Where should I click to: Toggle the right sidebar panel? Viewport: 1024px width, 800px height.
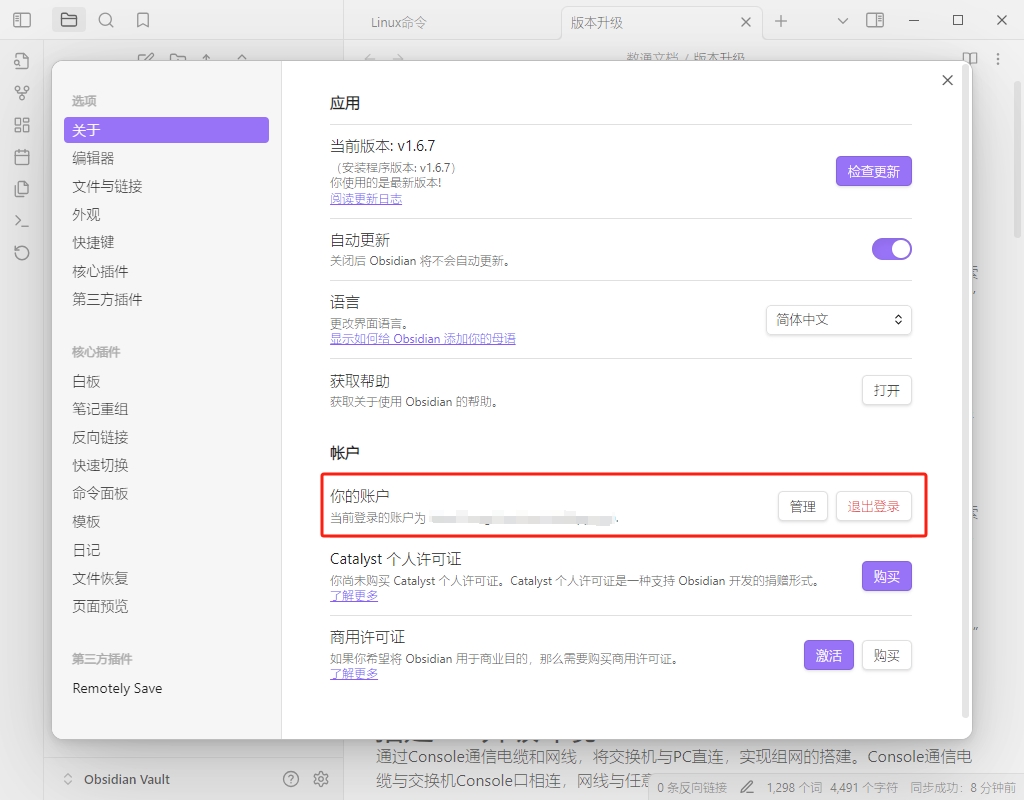(x=875, y=20)
